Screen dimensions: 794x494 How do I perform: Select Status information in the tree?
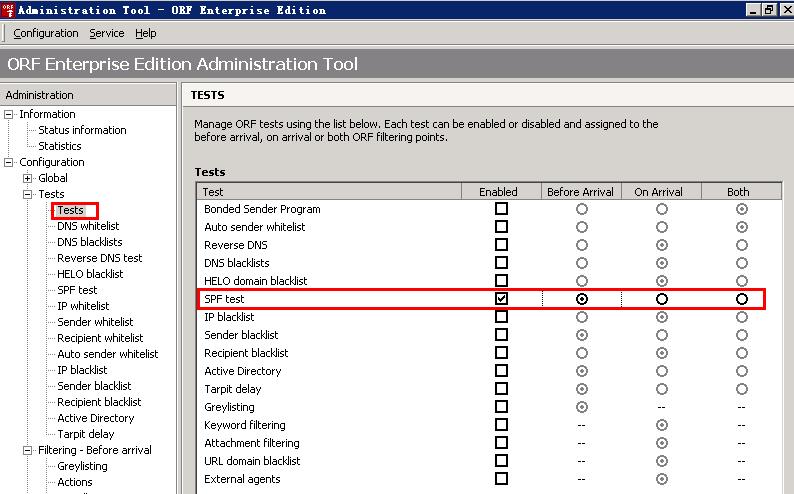(x=82, y=130)
